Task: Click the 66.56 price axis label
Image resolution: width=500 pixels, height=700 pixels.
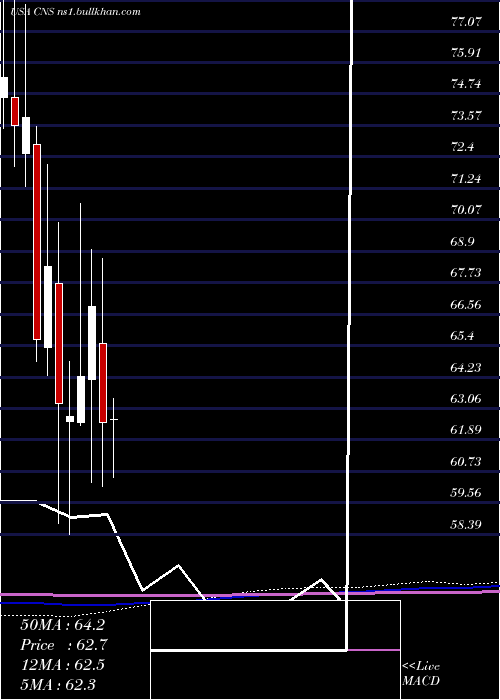Action: [x=467, y=304]
